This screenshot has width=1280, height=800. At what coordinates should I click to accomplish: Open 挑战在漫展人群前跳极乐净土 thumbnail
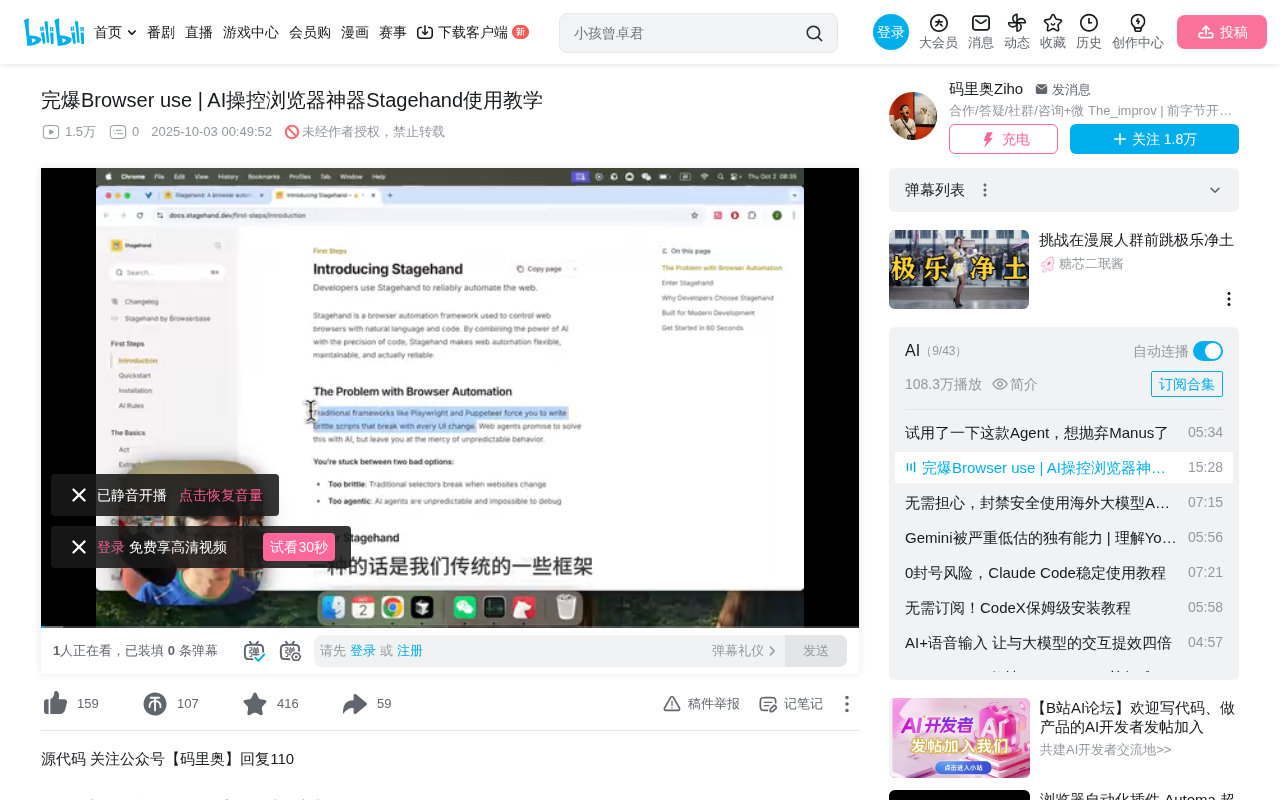click(x=959, y=269)
